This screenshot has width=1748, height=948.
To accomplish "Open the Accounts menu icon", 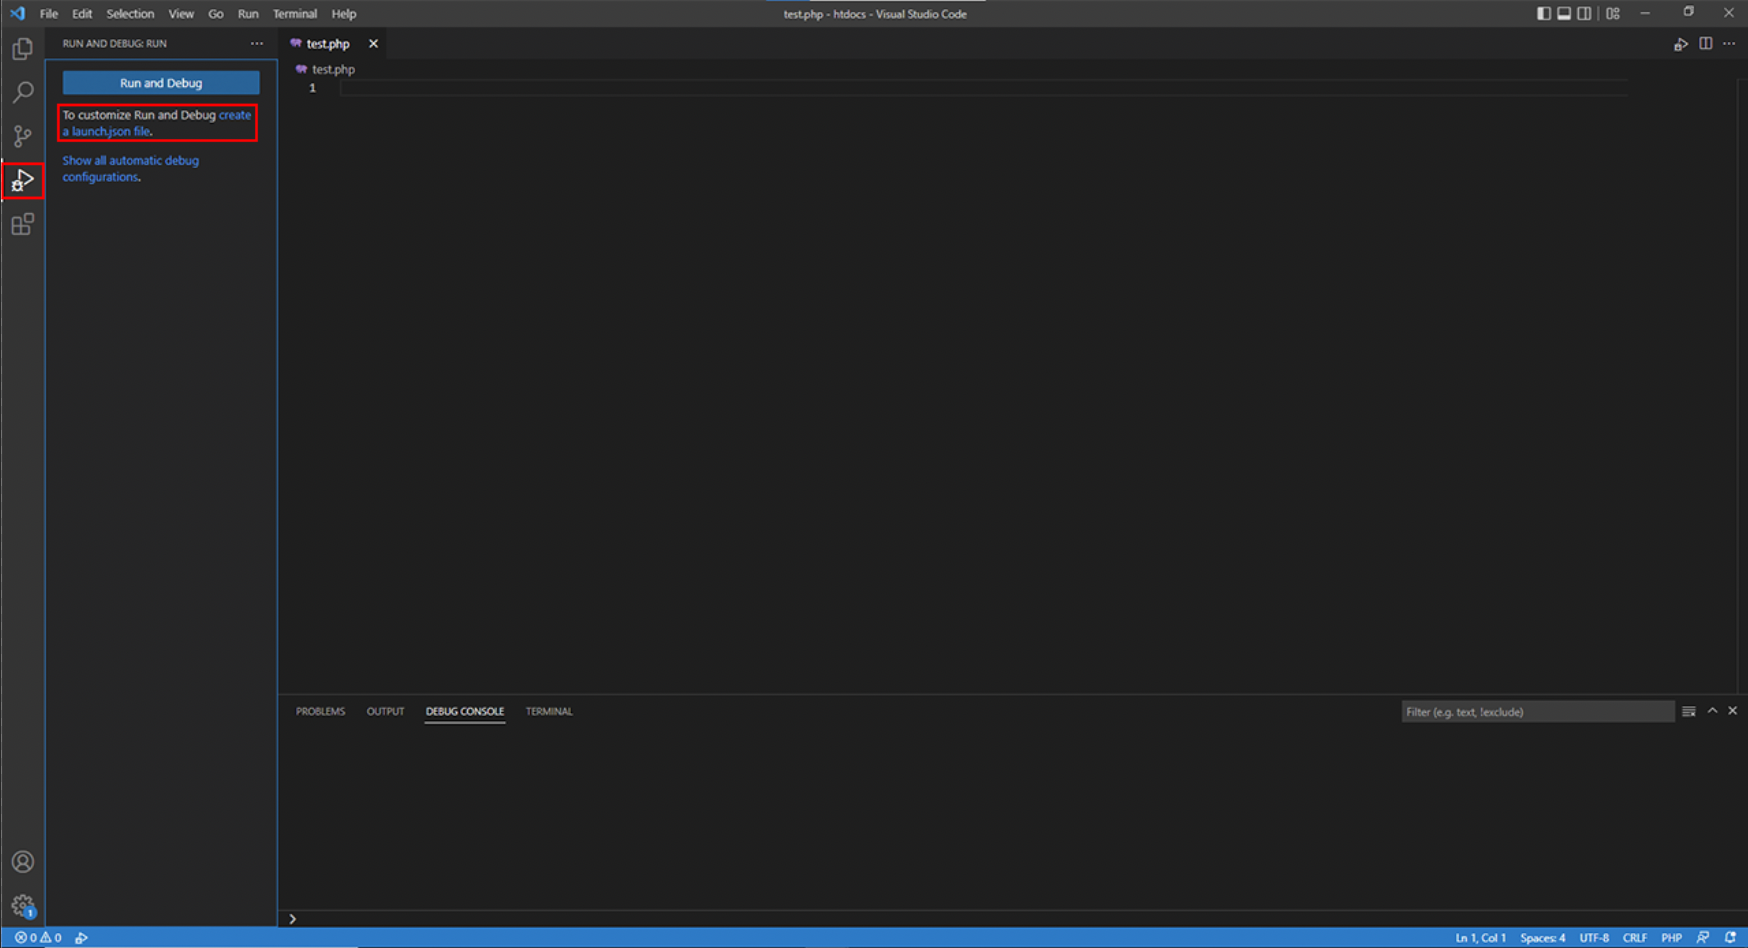I will pos(22,862).
